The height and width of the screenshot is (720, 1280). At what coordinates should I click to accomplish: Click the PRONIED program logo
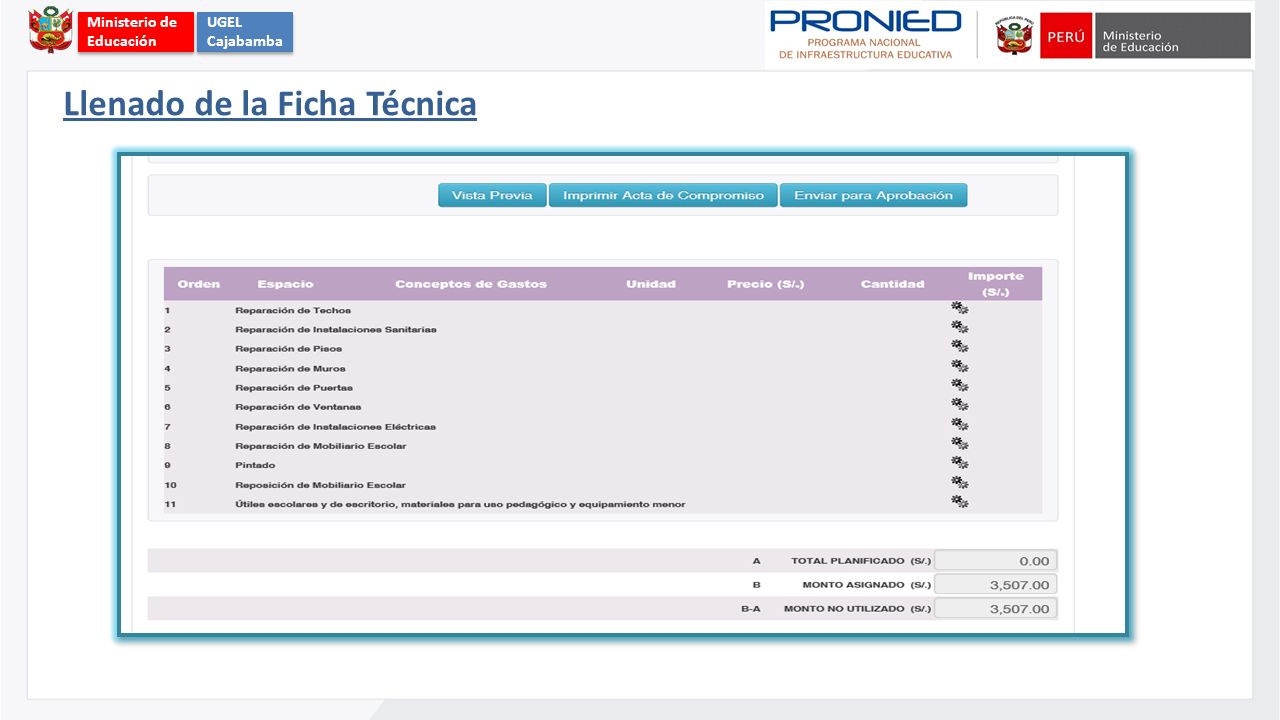(x=866, y=35)
